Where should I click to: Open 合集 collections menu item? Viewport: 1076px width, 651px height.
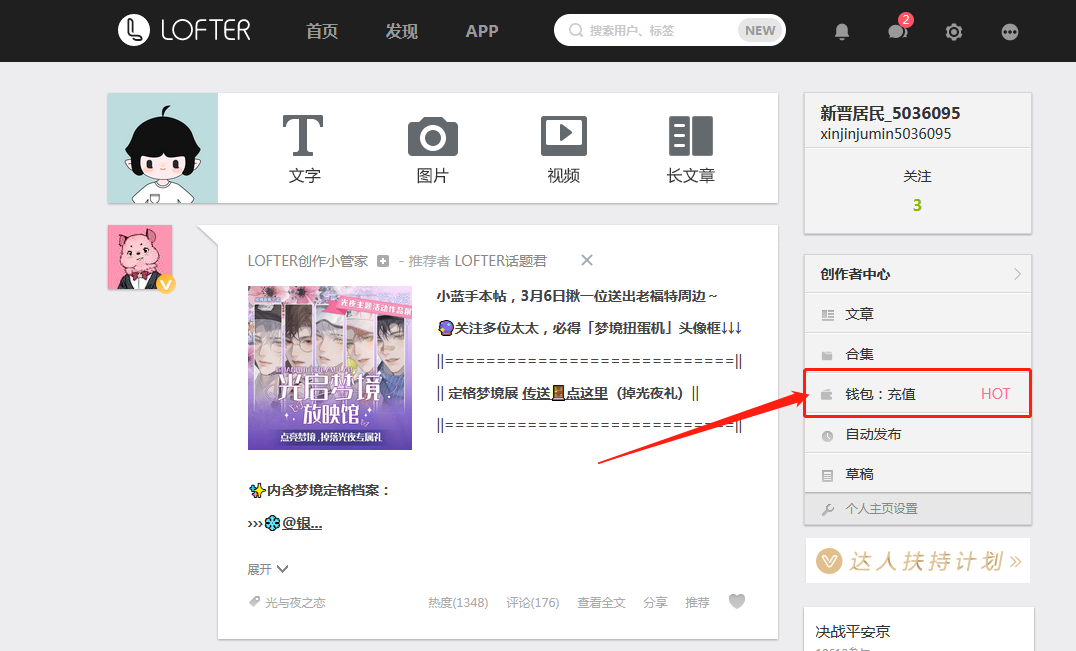pyautogui.click(x=917, y=354)
